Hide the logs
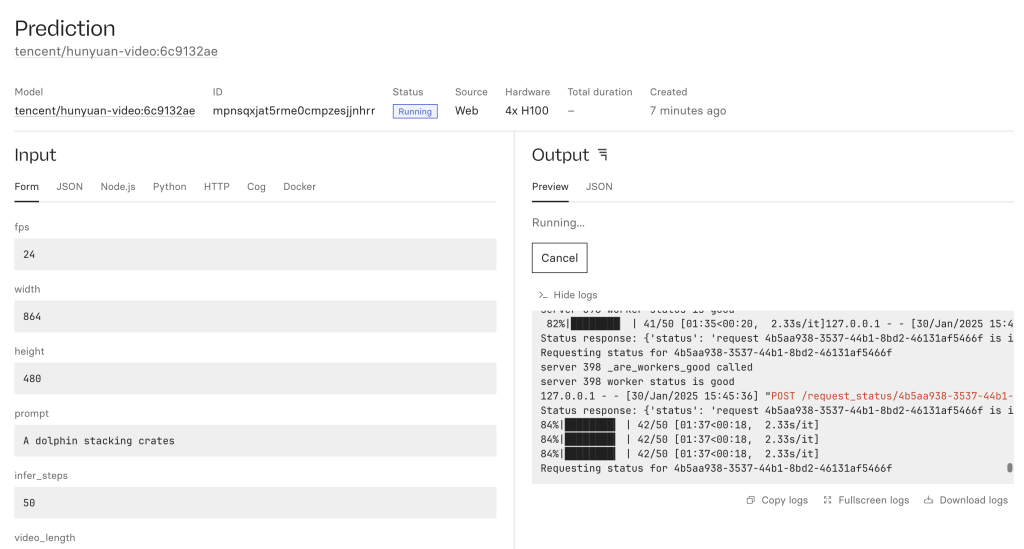The height and width of the screenshot is (549, 1024). click(x=568, y=295)
